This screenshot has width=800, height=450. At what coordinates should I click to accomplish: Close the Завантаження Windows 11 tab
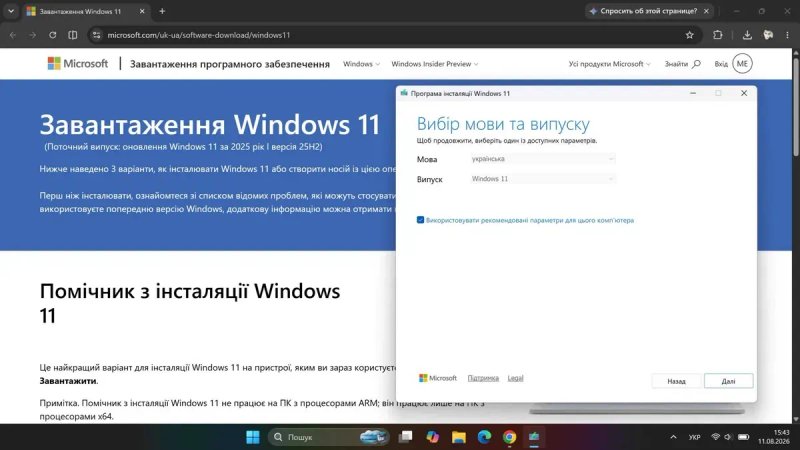coord(142,11)
